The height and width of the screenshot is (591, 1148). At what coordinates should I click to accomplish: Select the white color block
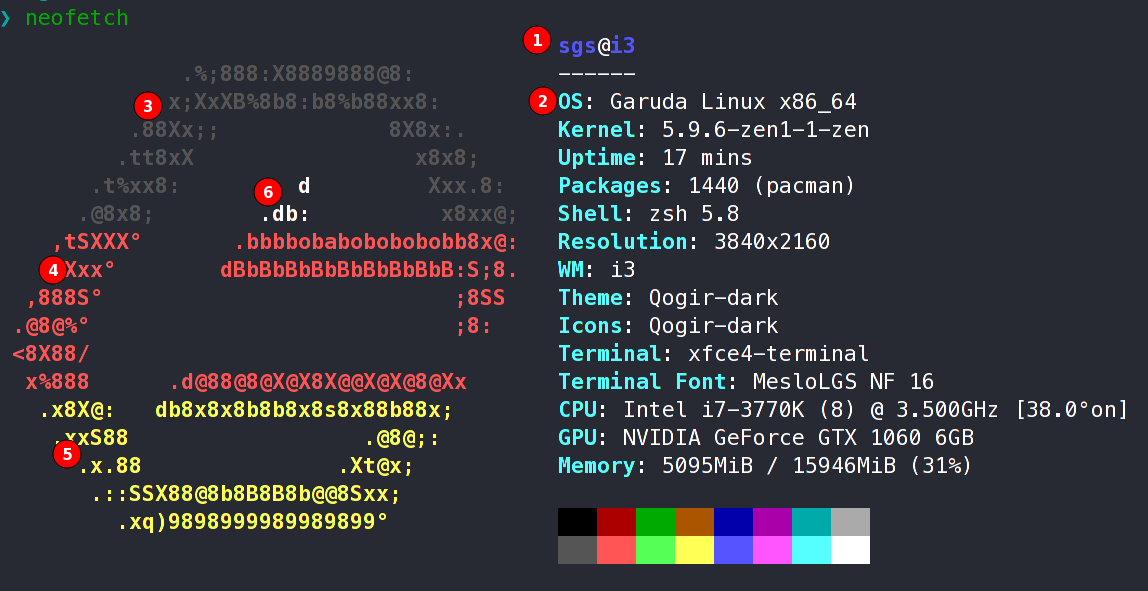[x=850, y=550]
